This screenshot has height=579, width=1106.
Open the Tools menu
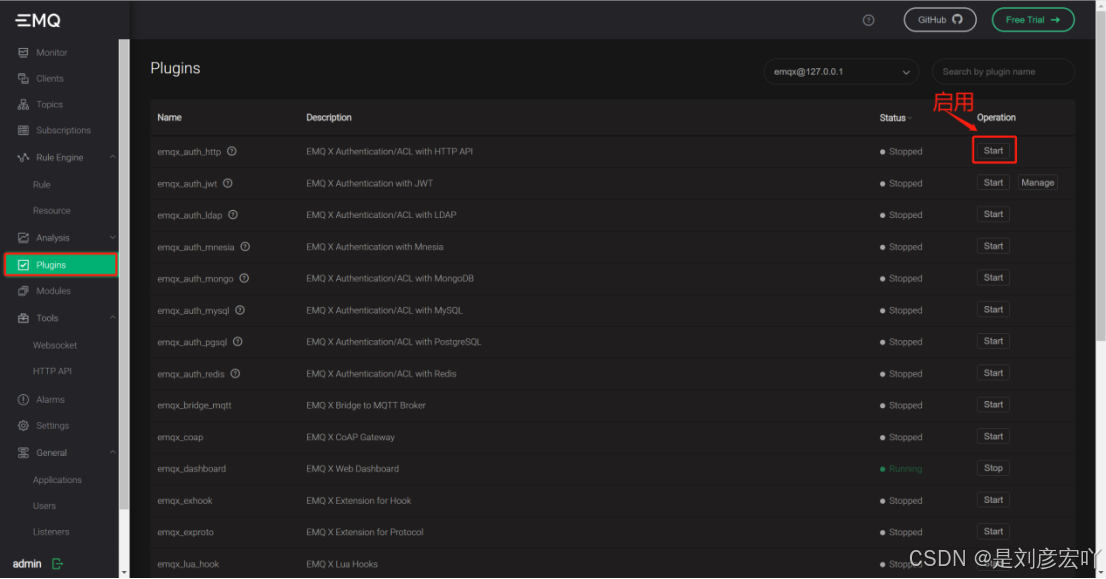[47, 318]
